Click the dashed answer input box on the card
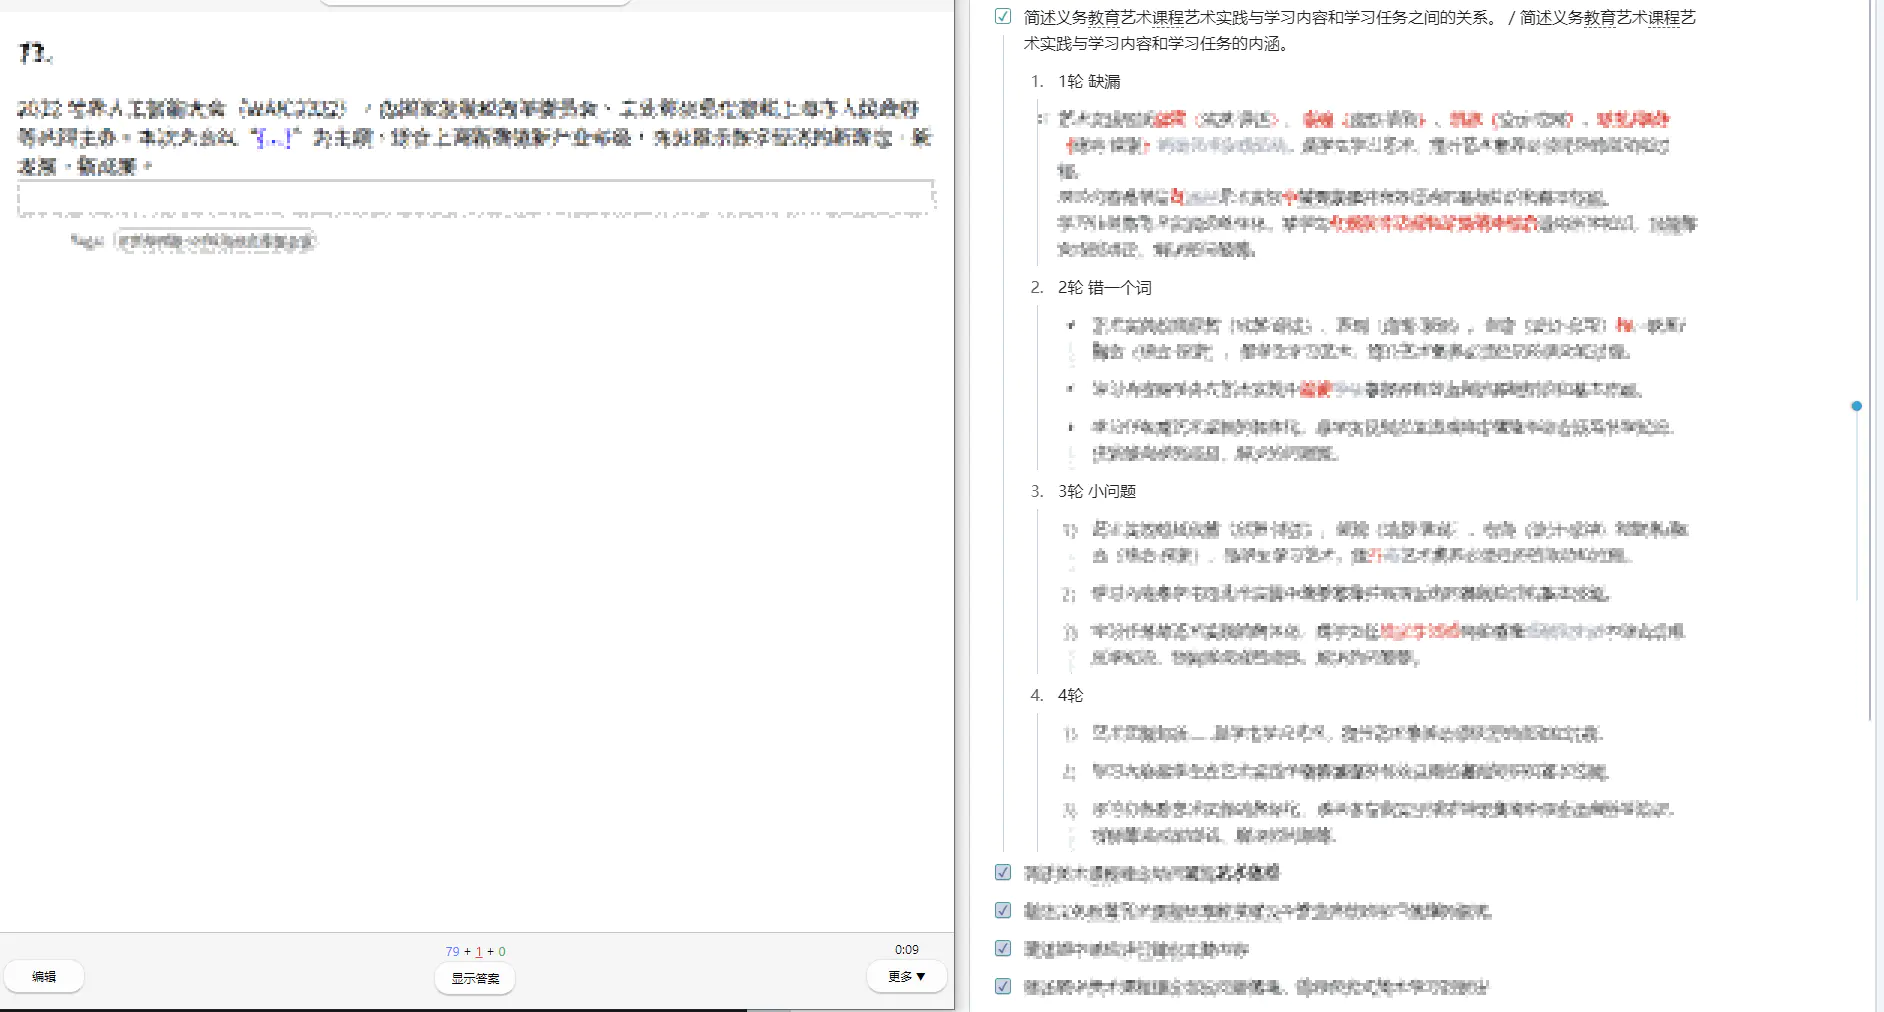The width and height of the screenshot is (1884, 1012). tap(476, 198)
